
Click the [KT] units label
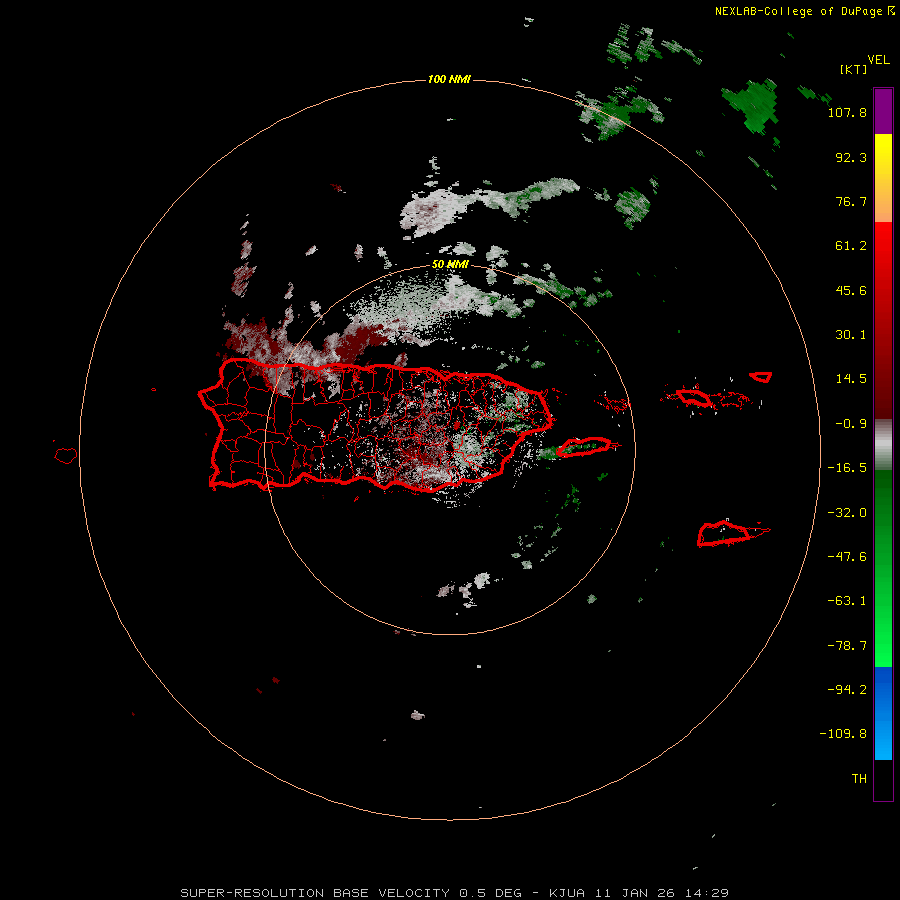click(x=854, y=69)
